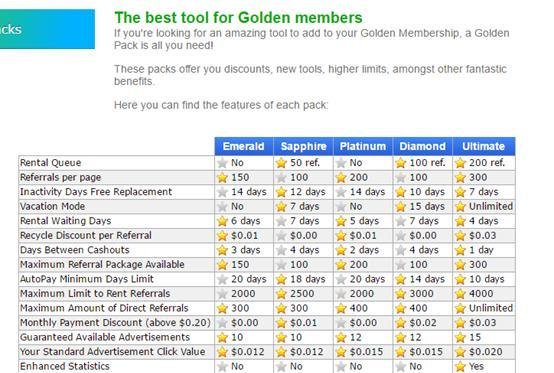Screen dimensions: 554x373
Task: Click the Guaranteed Available Advertisements label
Action: coord(105,337)
